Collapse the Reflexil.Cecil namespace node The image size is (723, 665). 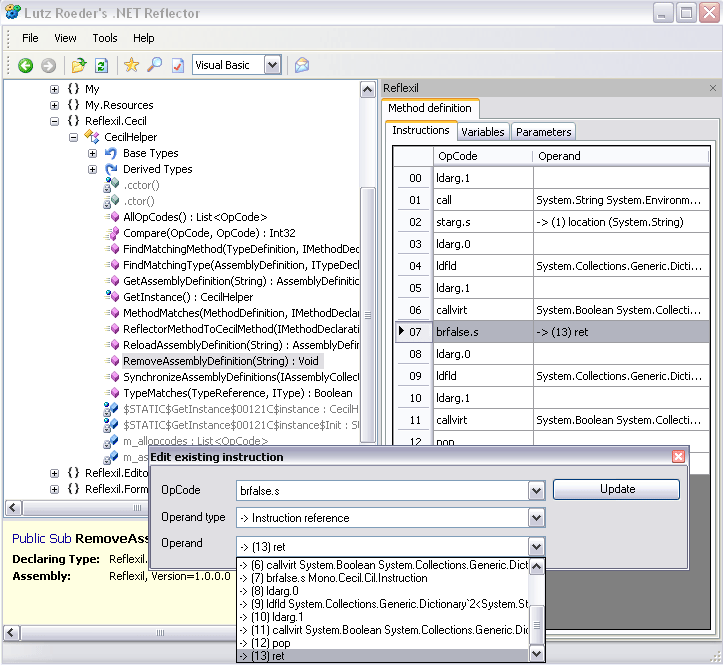[x=54, y=121]
